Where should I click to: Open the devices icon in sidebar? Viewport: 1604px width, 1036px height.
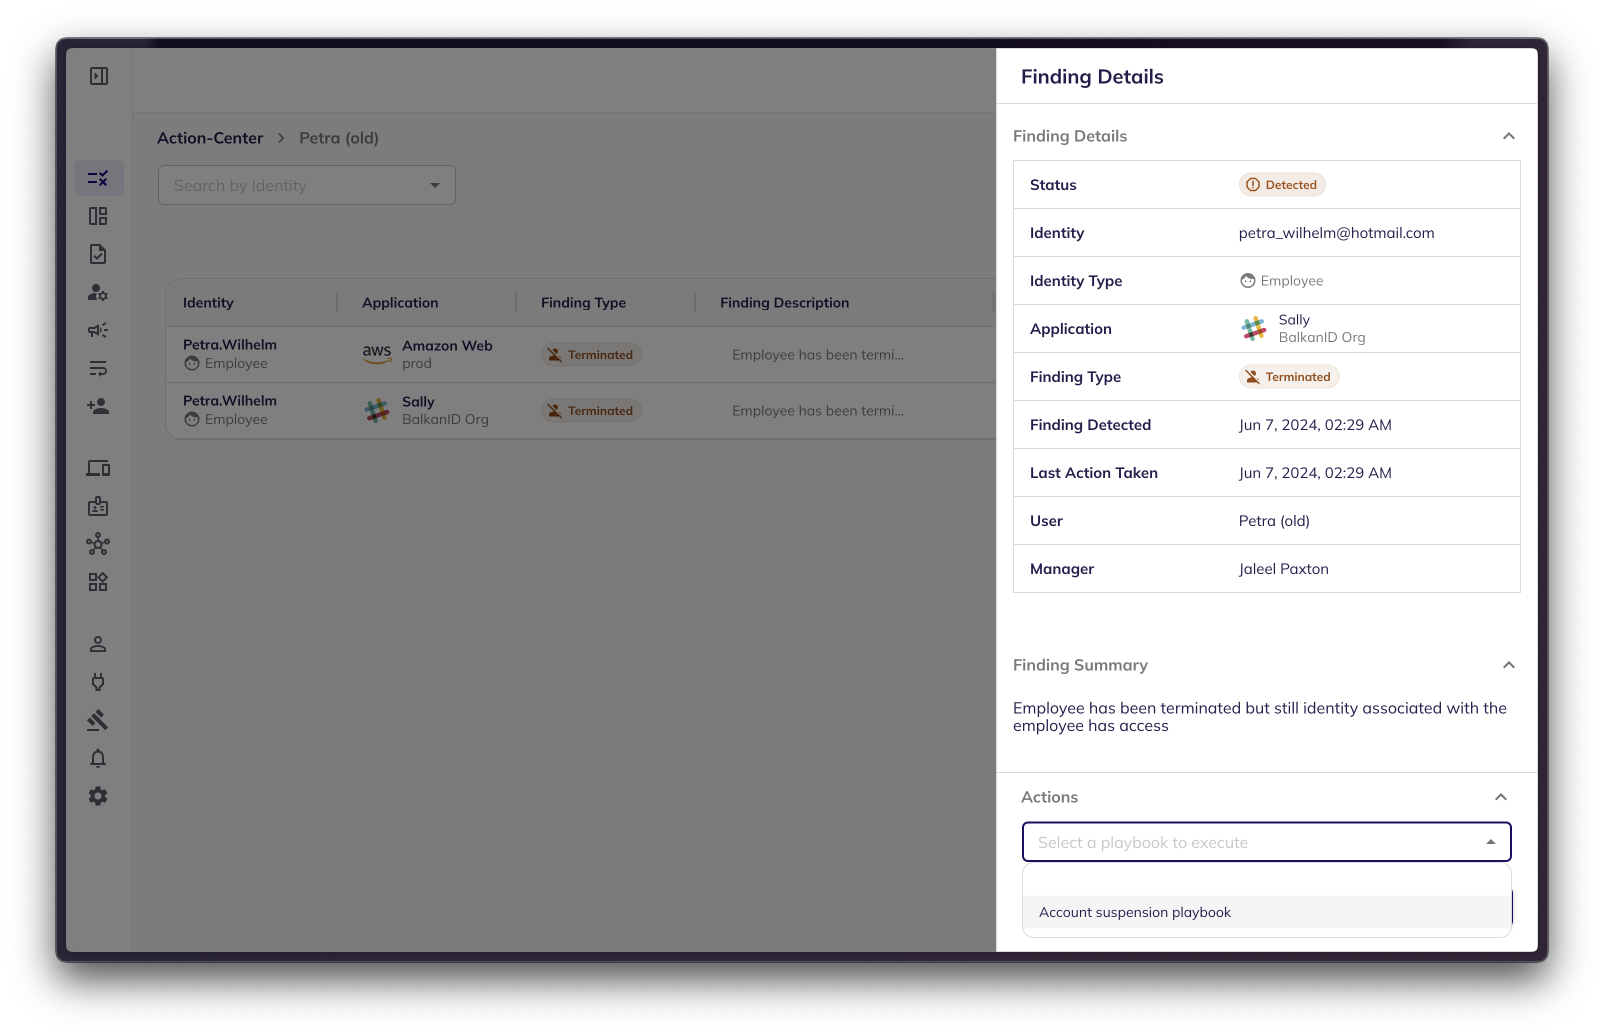[x=98, y=468]
